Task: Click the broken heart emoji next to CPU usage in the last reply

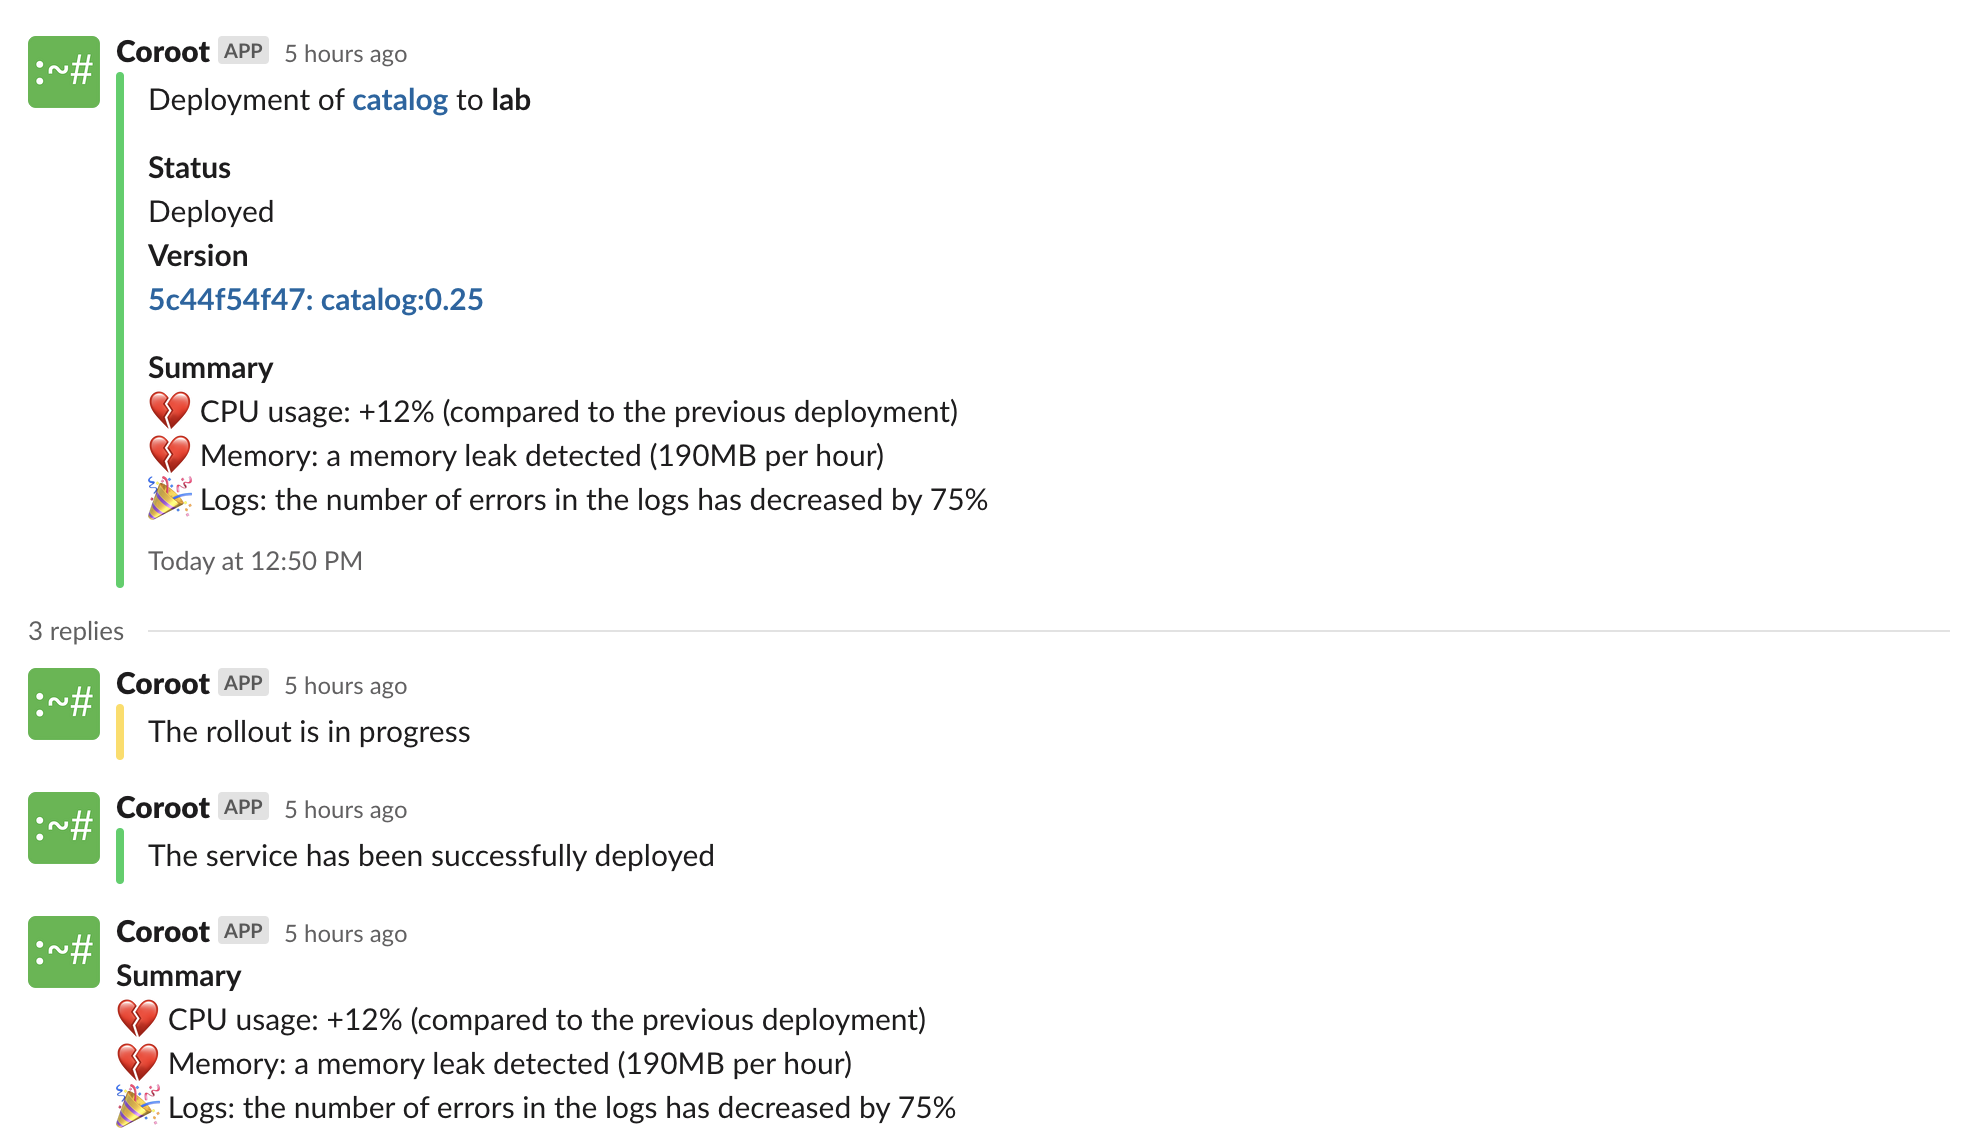Action: pos(137,1019)
